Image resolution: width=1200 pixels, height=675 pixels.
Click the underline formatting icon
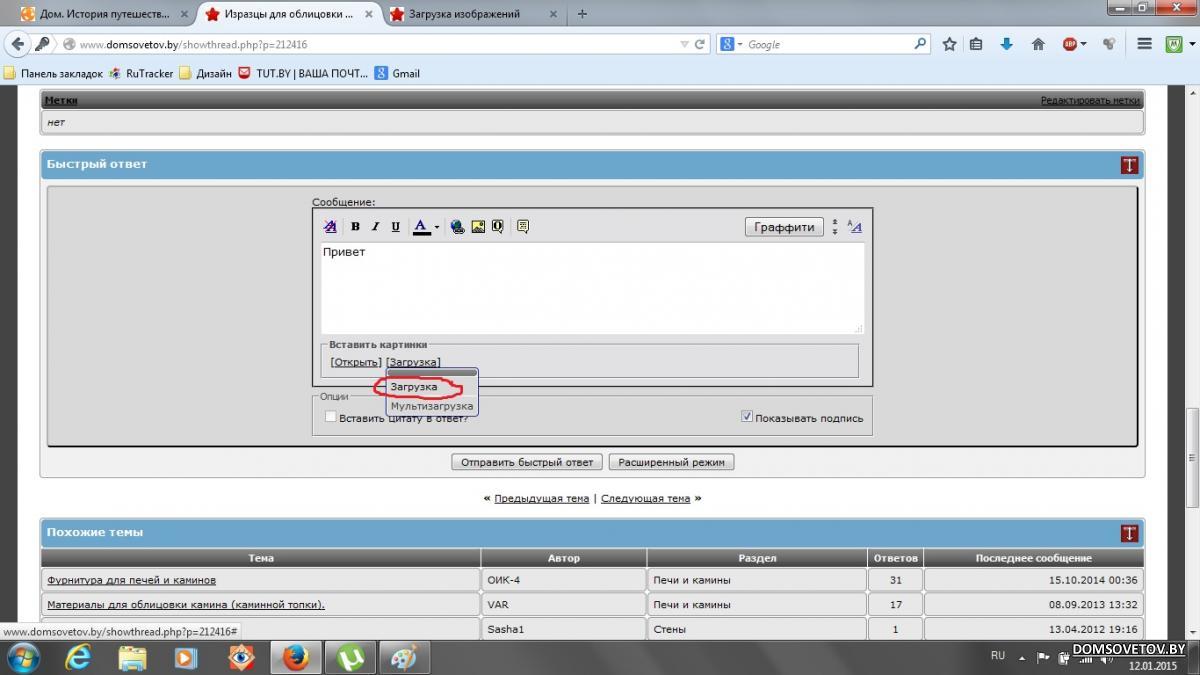395,227
